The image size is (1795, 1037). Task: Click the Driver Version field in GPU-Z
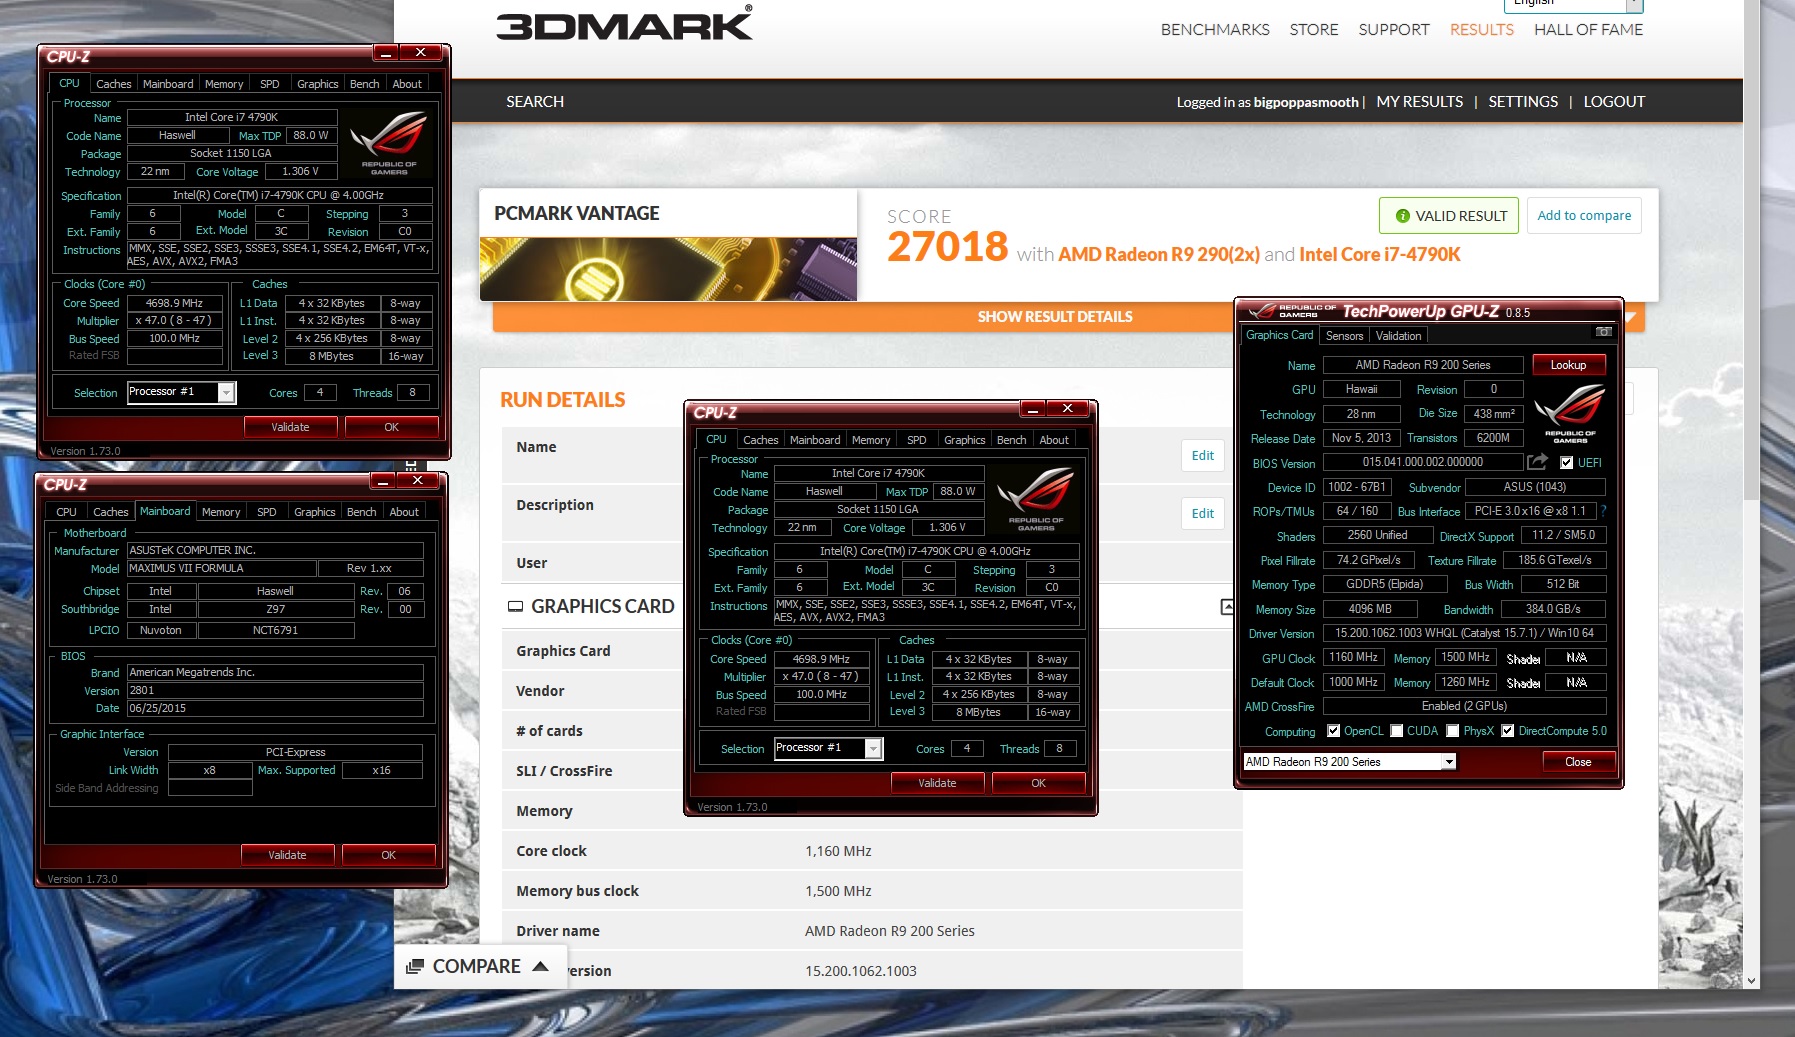(1464, 633)
